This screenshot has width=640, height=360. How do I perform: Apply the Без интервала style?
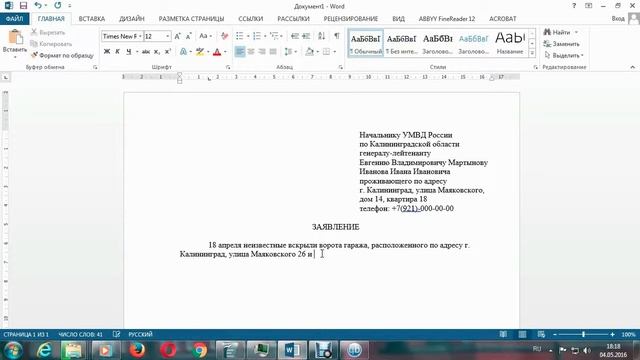click(401, 43)
